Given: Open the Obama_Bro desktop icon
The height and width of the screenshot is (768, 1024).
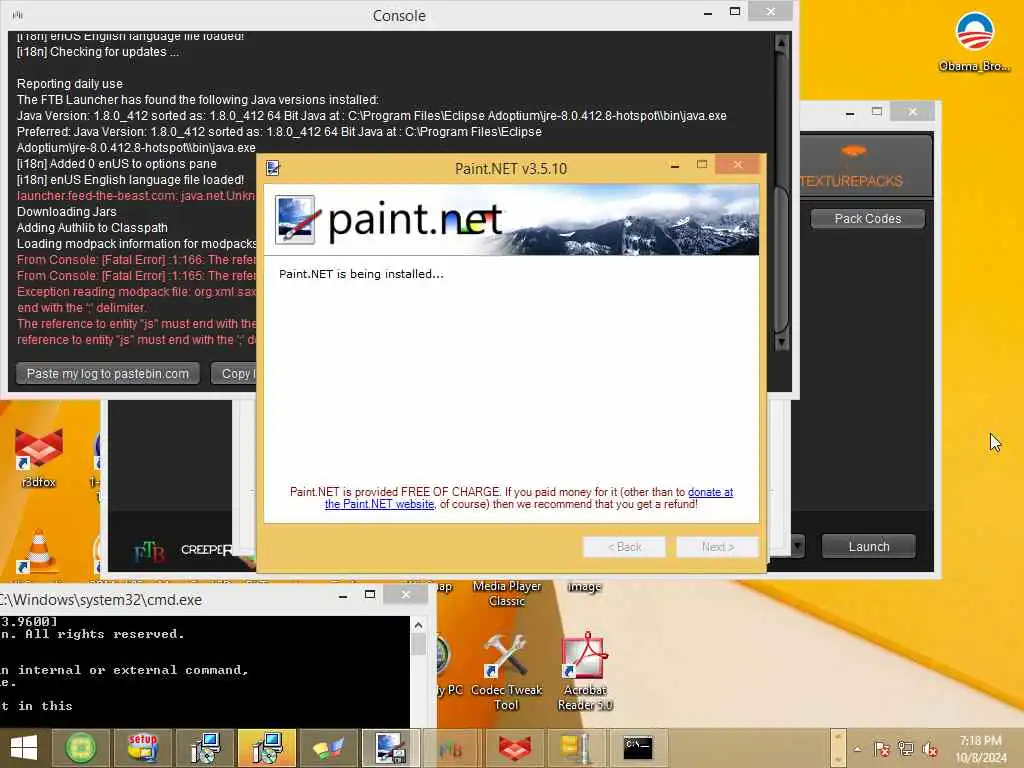Looking at the screenshot, I should click(x=974, y=41).
